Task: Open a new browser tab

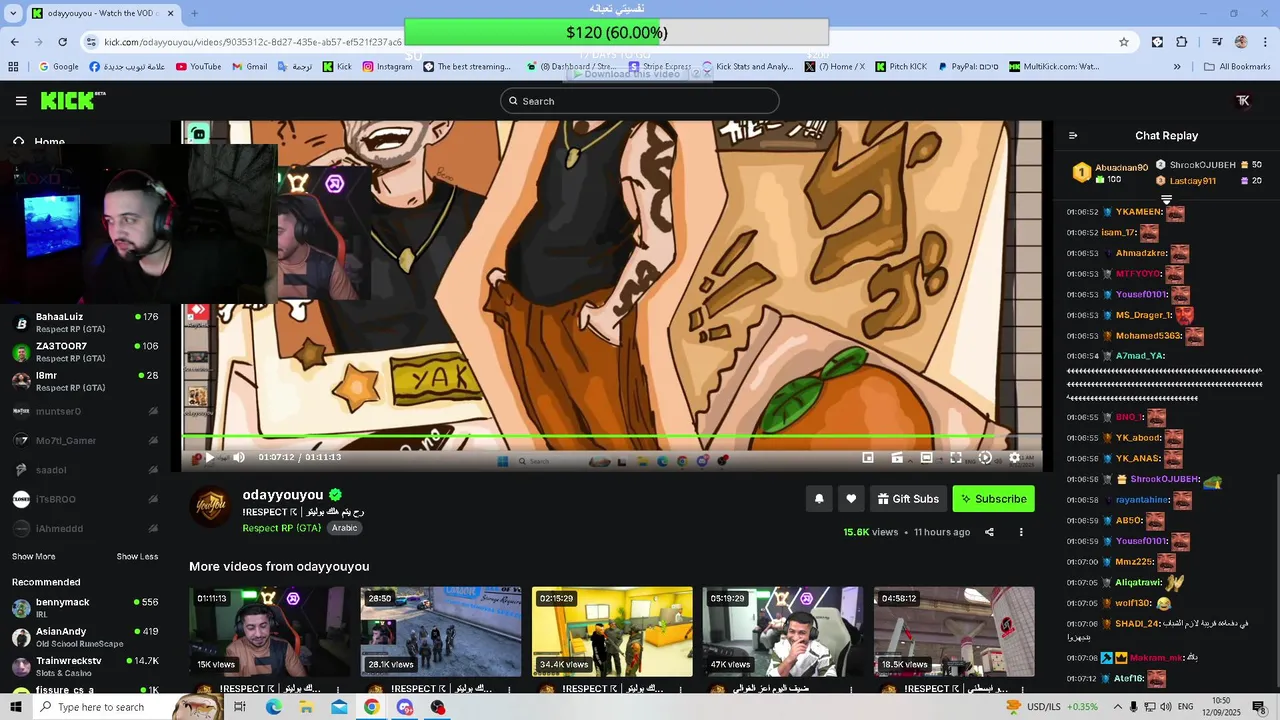Action: coord(194,14)
